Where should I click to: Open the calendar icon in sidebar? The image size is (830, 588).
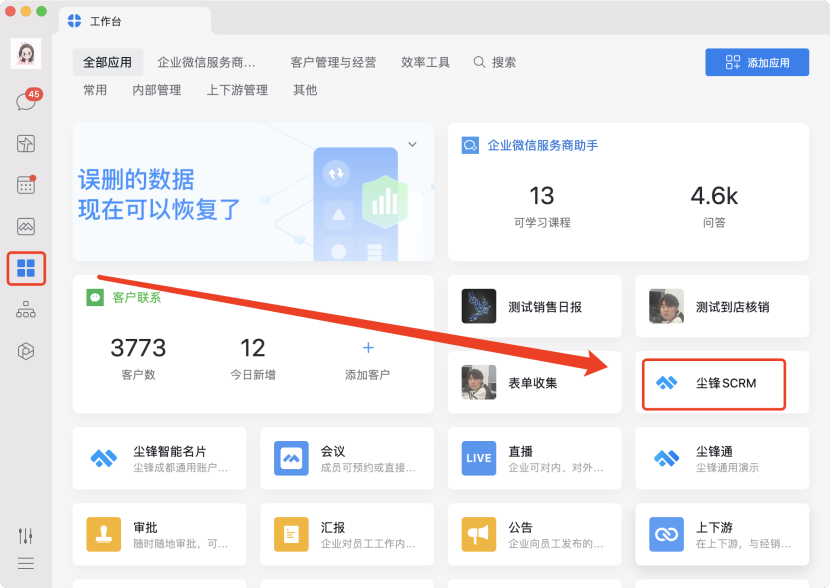tap(26, 185)
